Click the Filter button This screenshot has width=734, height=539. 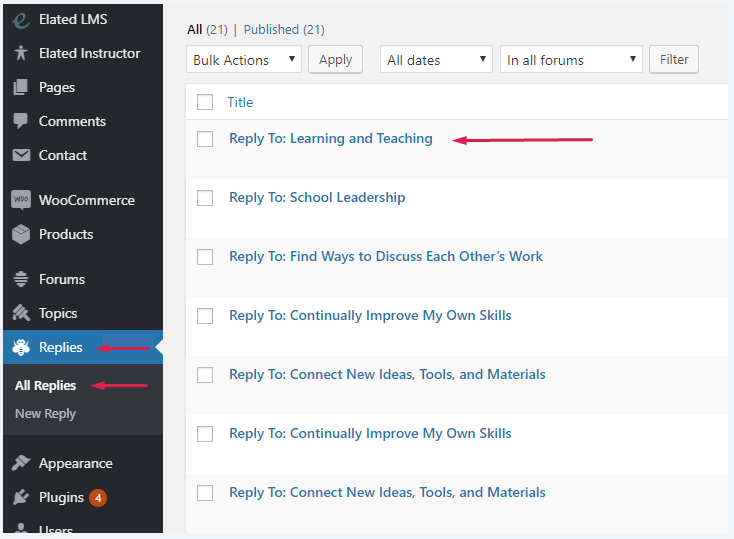(674, 59)
